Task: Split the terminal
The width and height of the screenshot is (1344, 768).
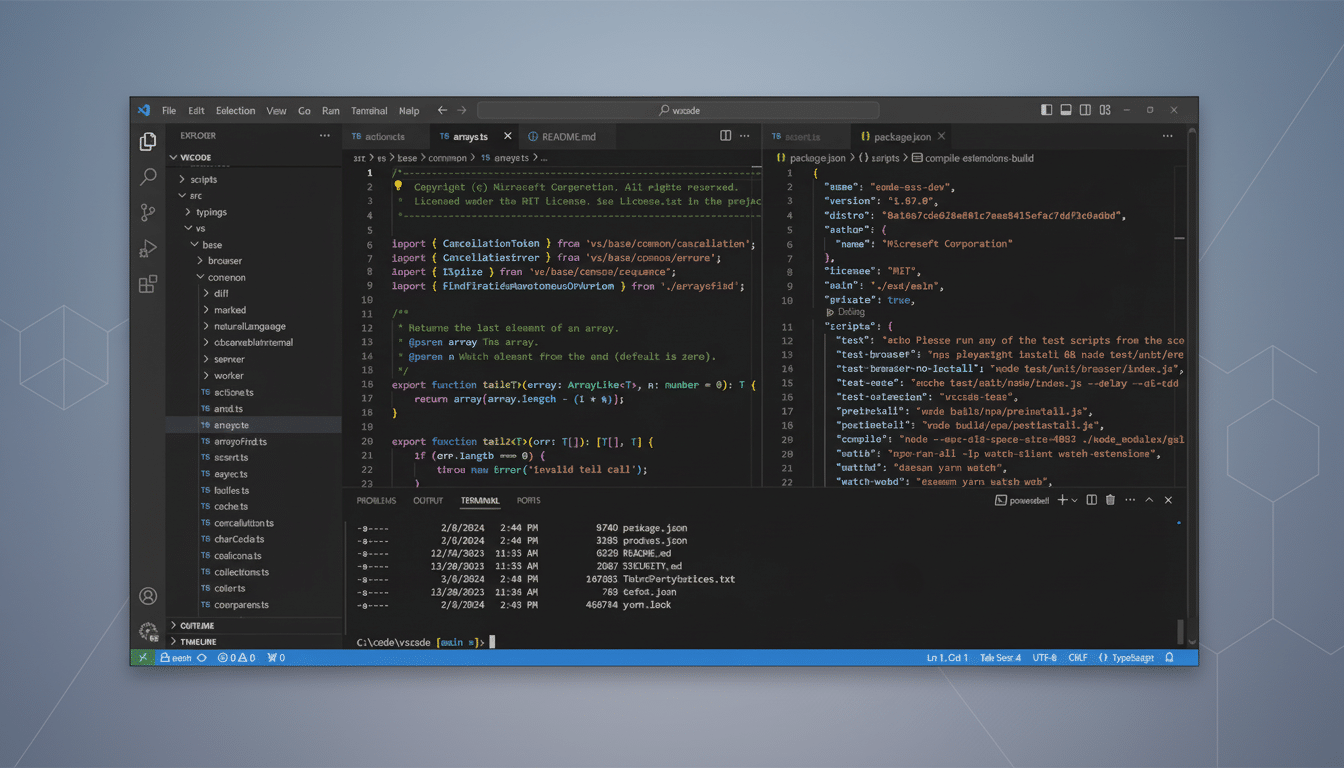Action: [x=1090, y=499]
